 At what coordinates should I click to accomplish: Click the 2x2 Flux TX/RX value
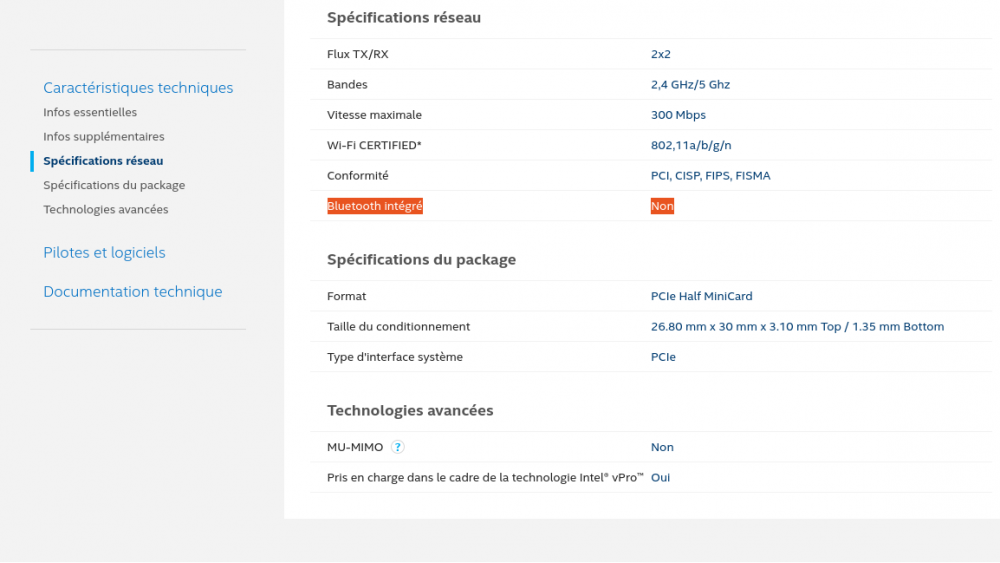pos(660,54)
